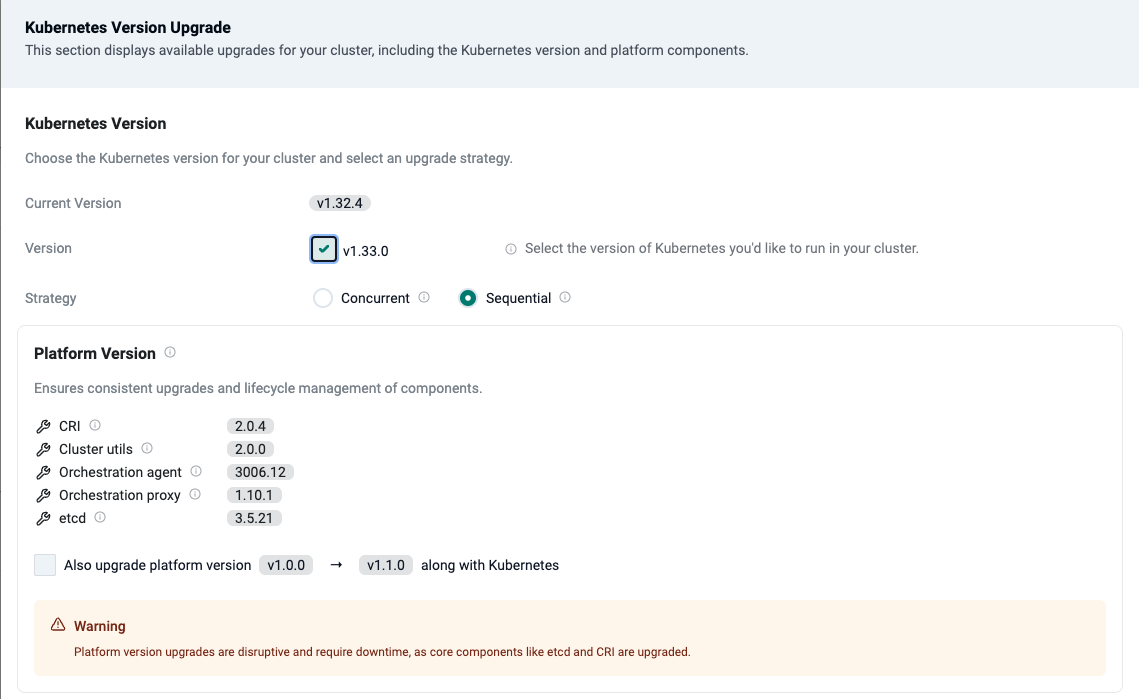
Task: Click the v1.1.0 target platform version badge
Action: click(386, 565)
